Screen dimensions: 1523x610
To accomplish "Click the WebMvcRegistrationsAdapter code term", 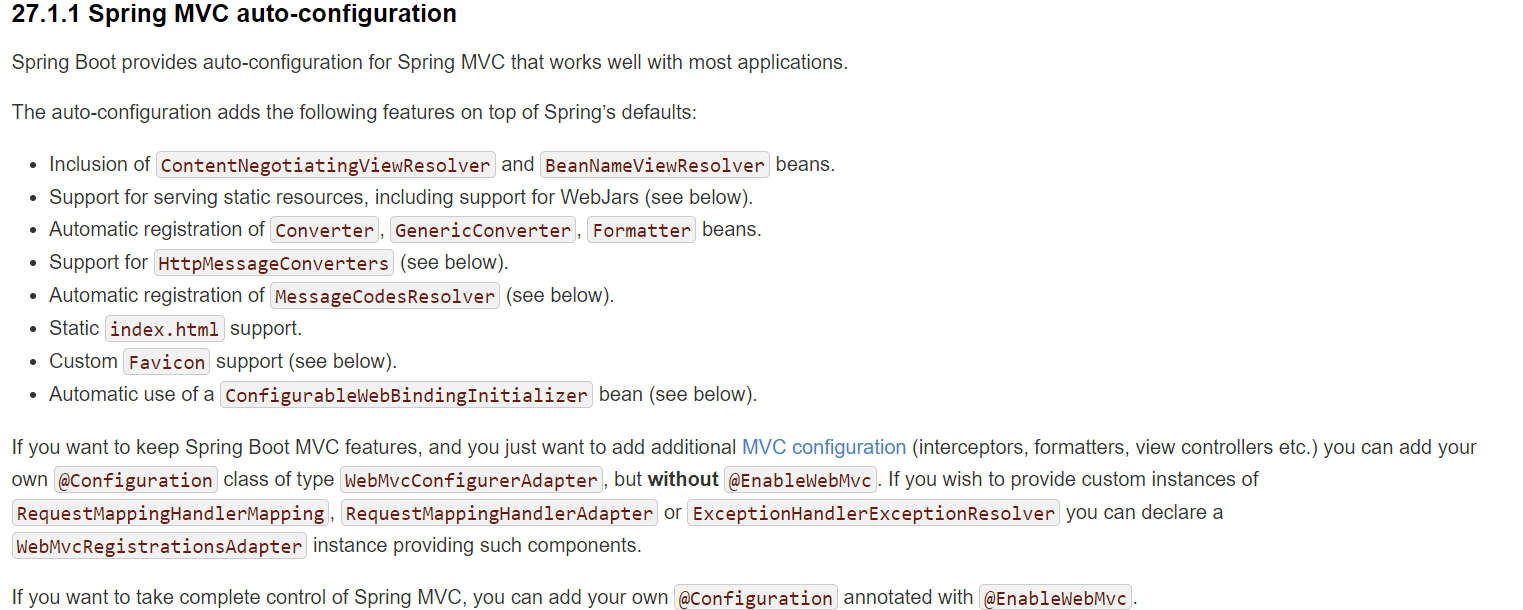I will 160,546.
